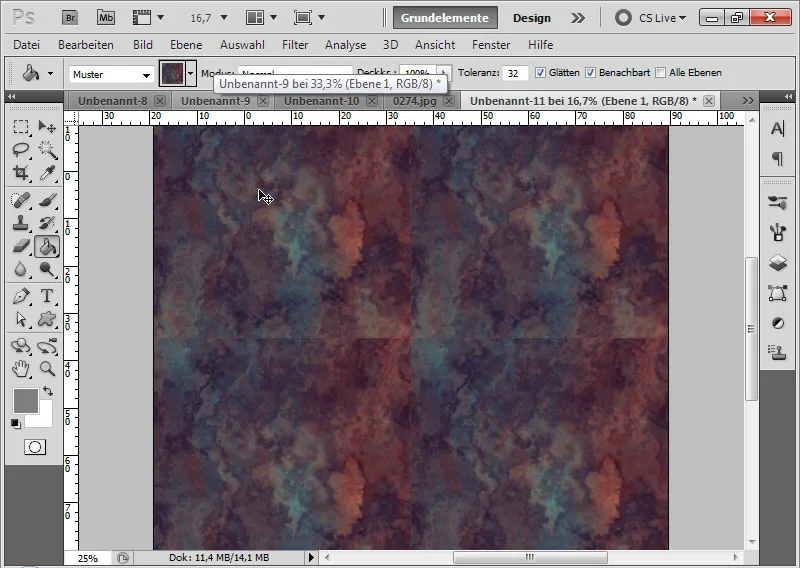Select the Eraser tool
The height and width of the screenshot is (568, 800).
(x=20, y=246)
